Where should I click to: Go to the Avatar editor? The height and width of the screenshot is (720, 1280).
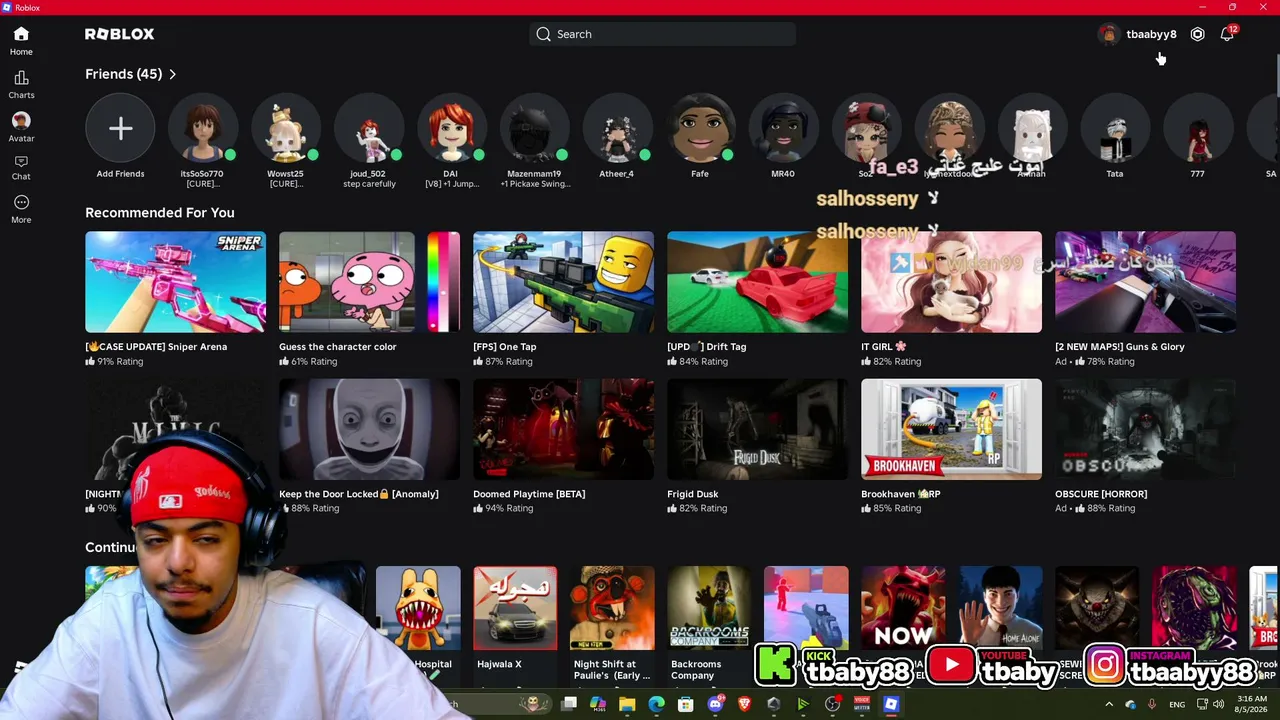[21, 127]
